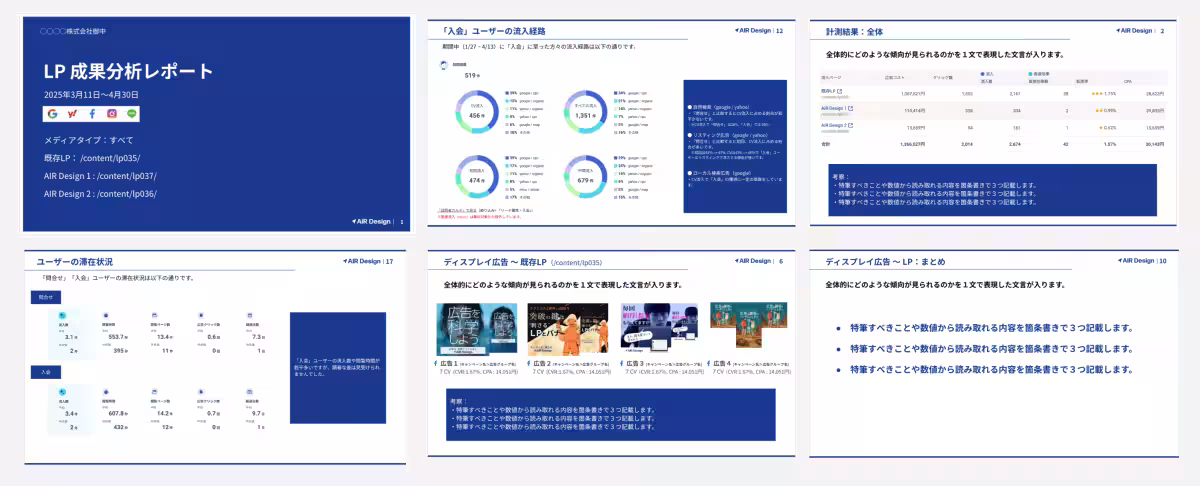Screen dimensions: 1200x486
Task: Open the ディスプレイ広告 ~ LP：まとめ slide
Action: [993, 352]
